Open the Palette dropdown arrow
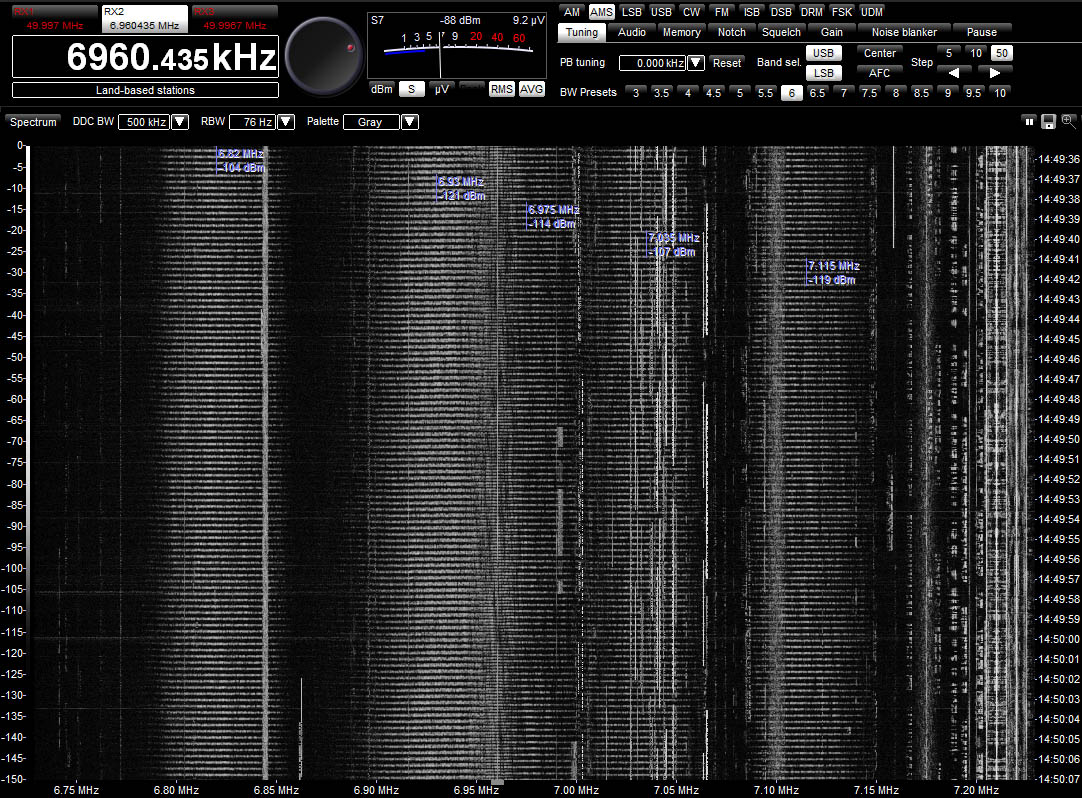This screenshot has width=1082, height=798. coord(410,122)
